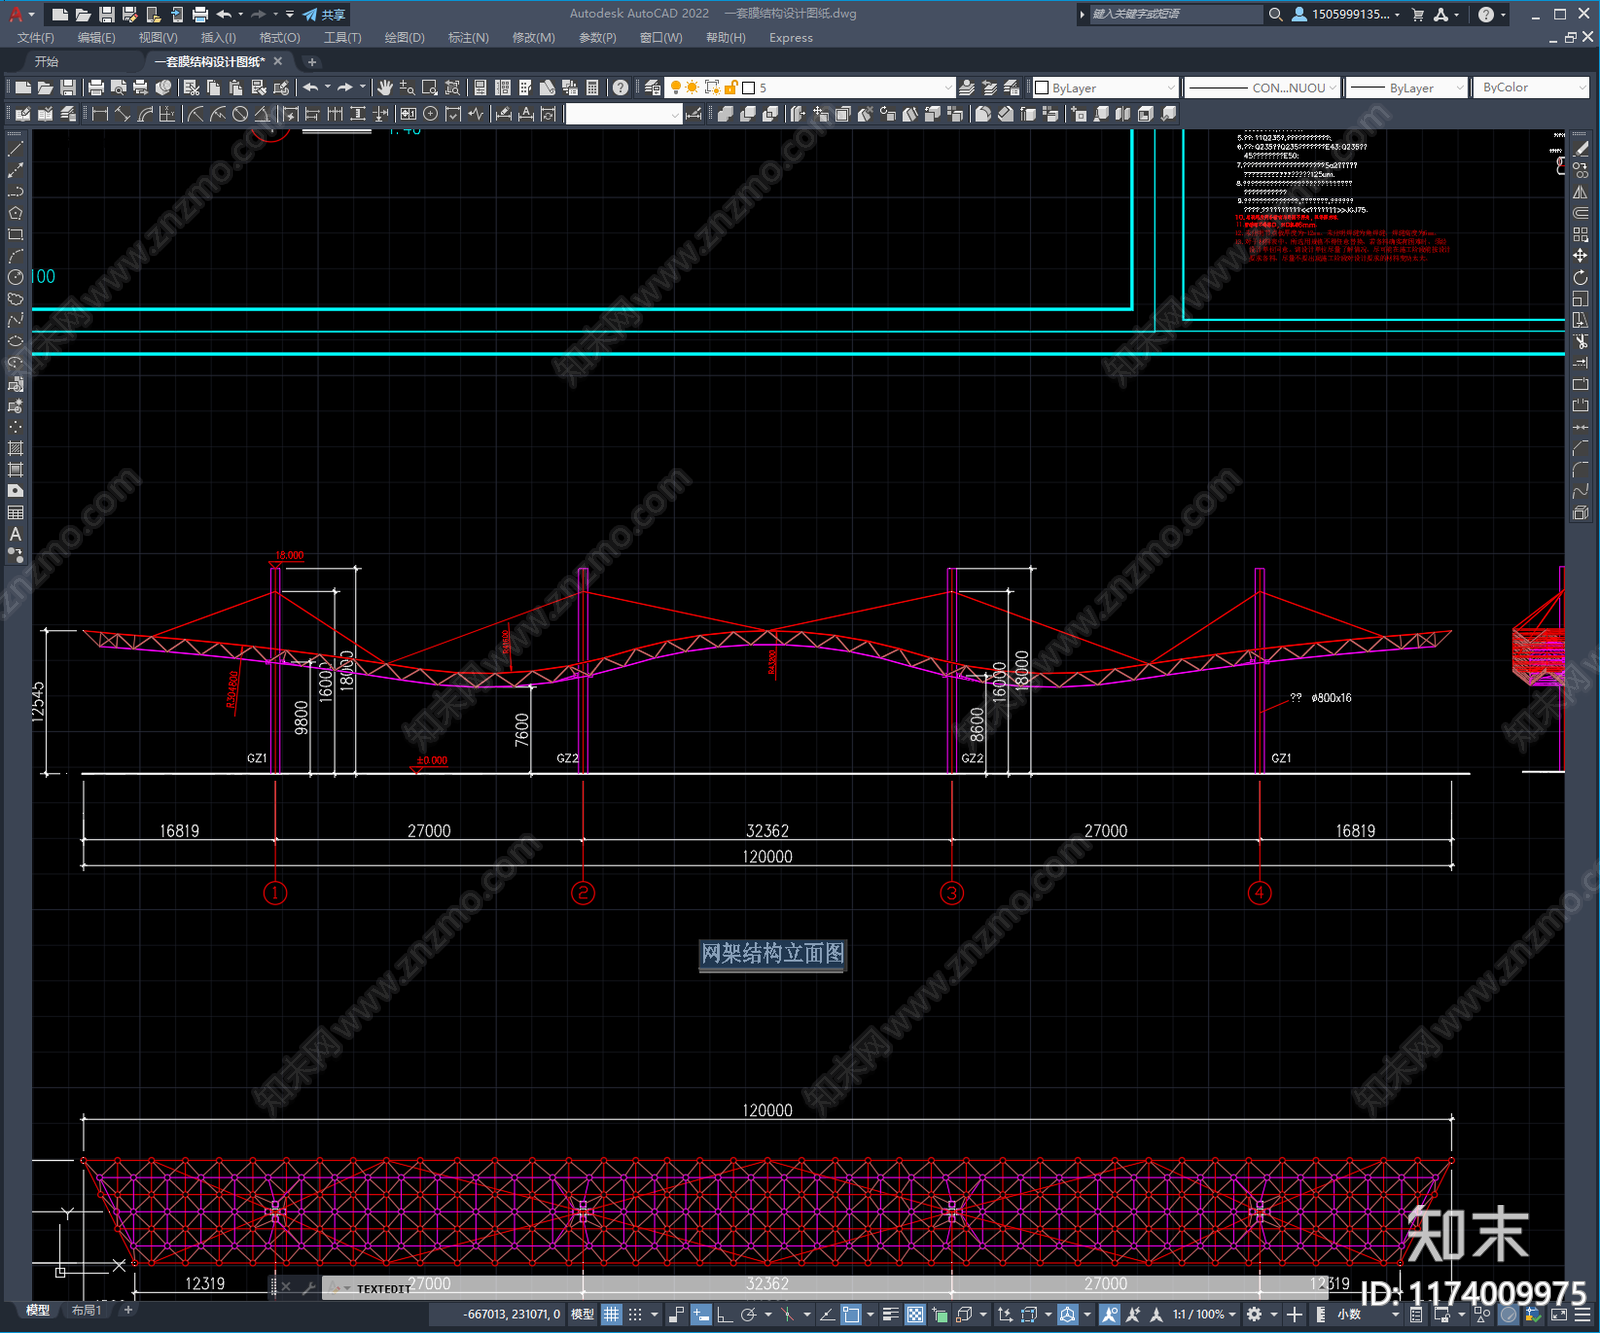1600x1333 pixels.
Task: Open the 绘图(D) menu
Action: [x=404, y=38]
